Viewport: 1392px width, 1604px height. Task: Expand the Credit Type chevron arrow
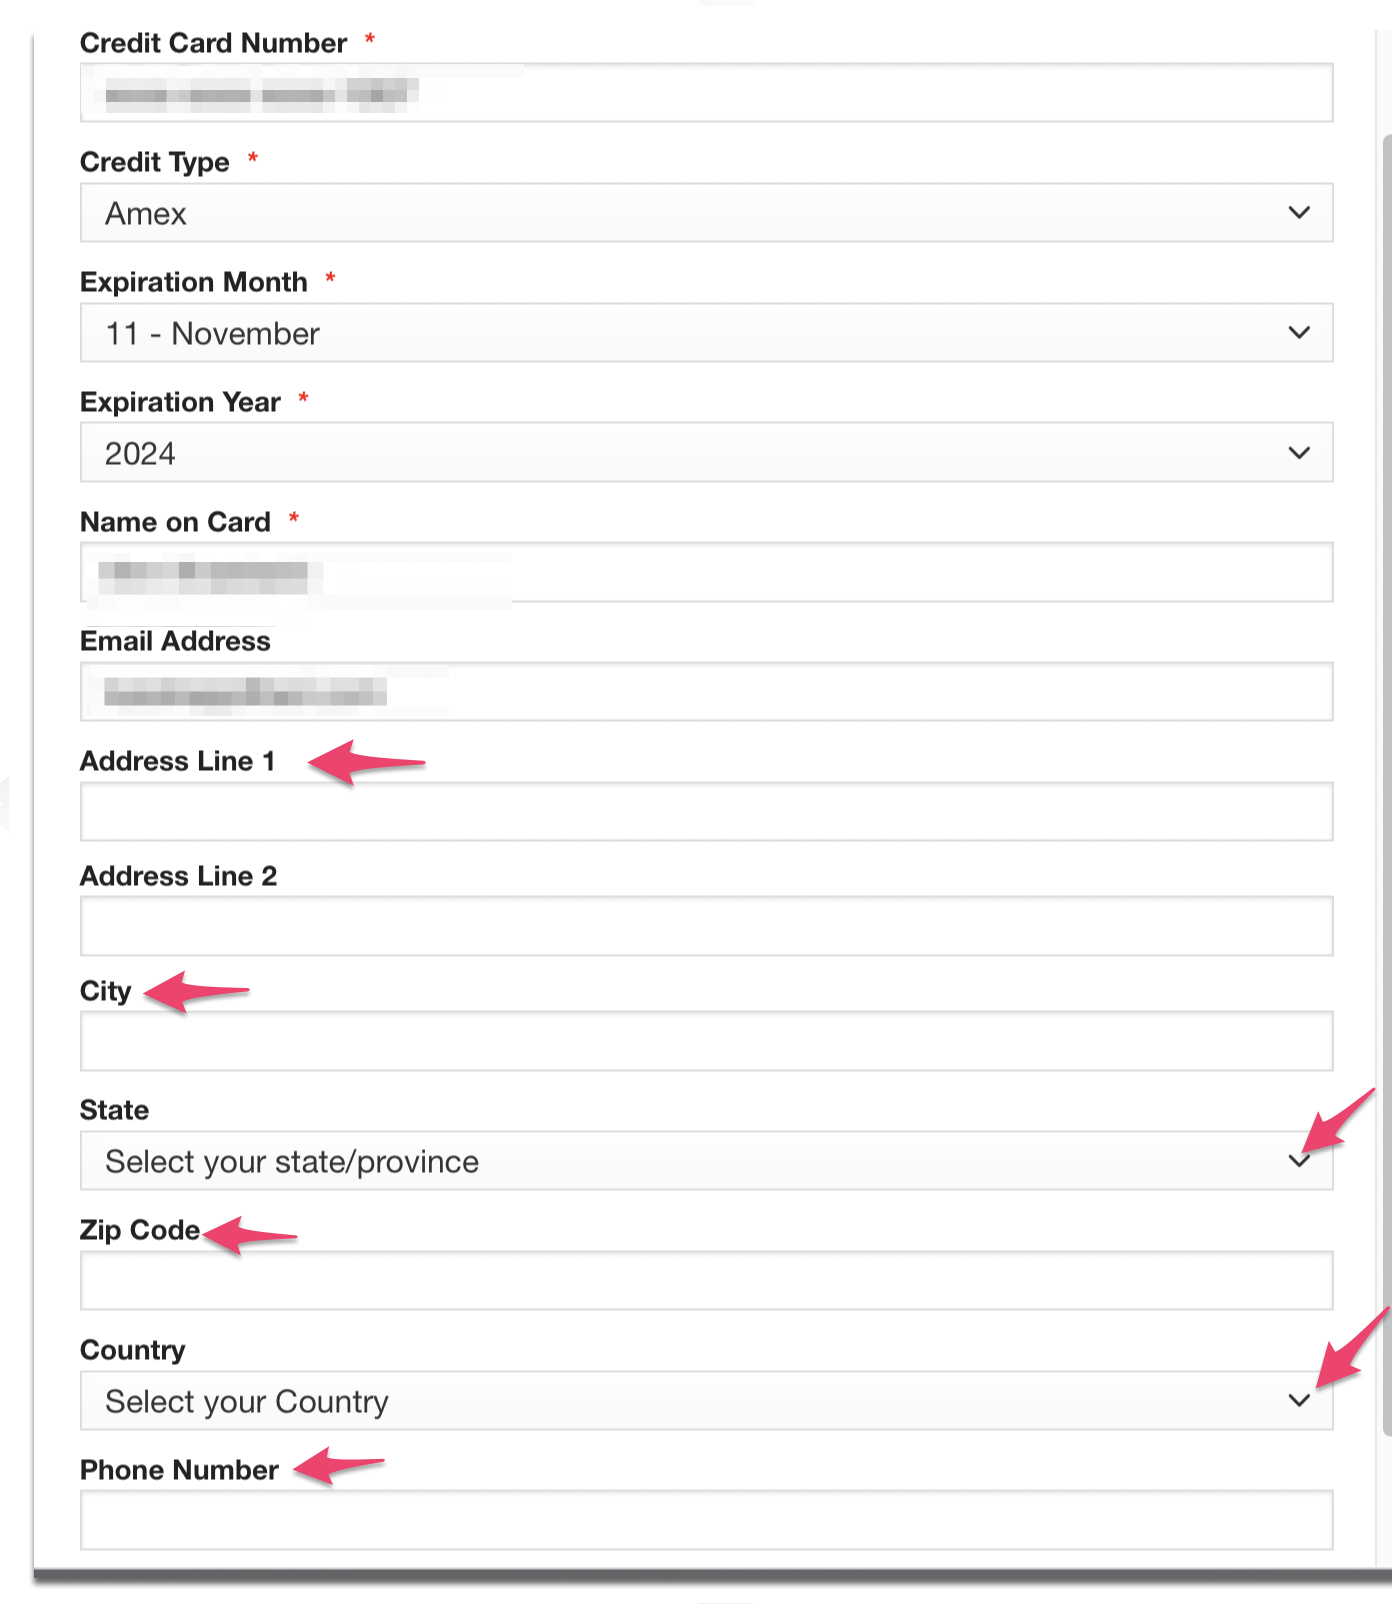click(1299, 212)
